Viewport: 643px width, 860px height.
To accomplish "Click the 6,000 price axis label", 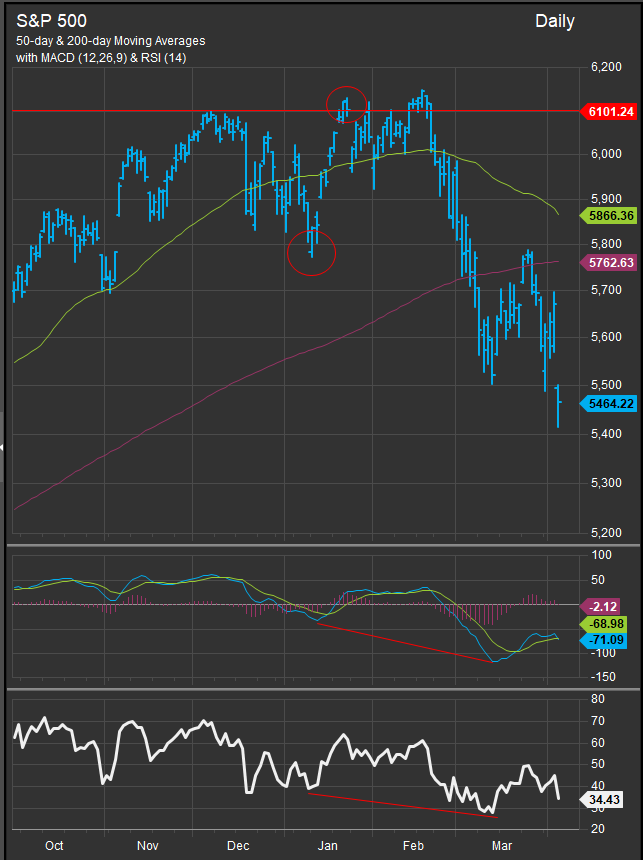I will pyautogui.click(x=606, y=154).
